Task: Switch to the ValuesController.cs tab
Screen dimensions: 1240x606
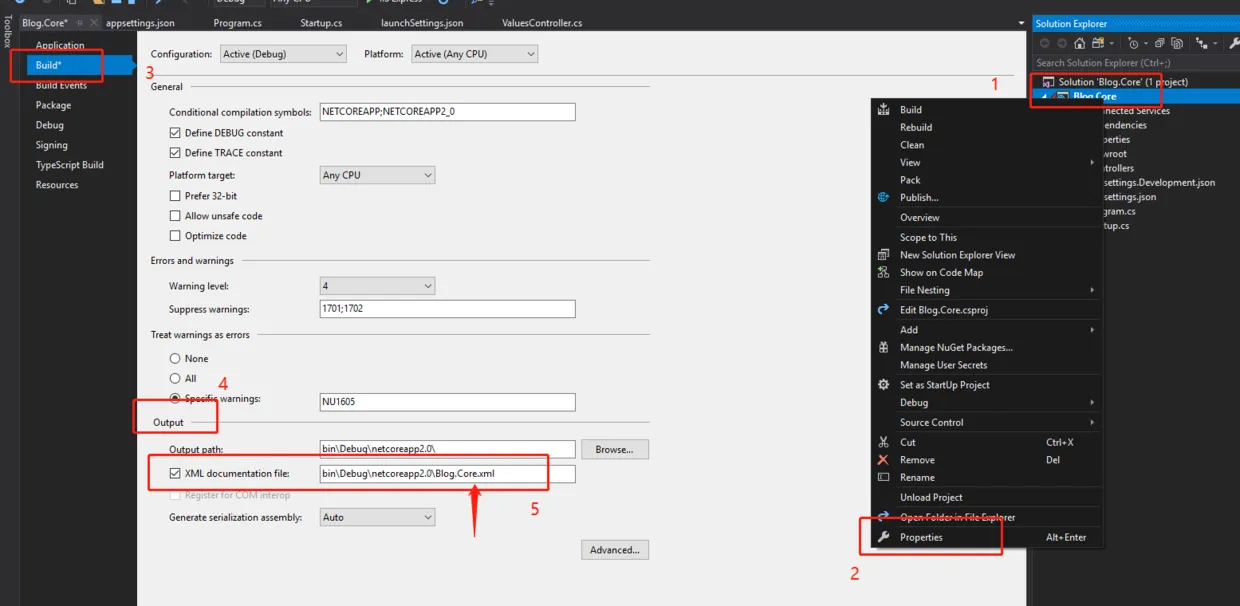Action: [542, 23]
